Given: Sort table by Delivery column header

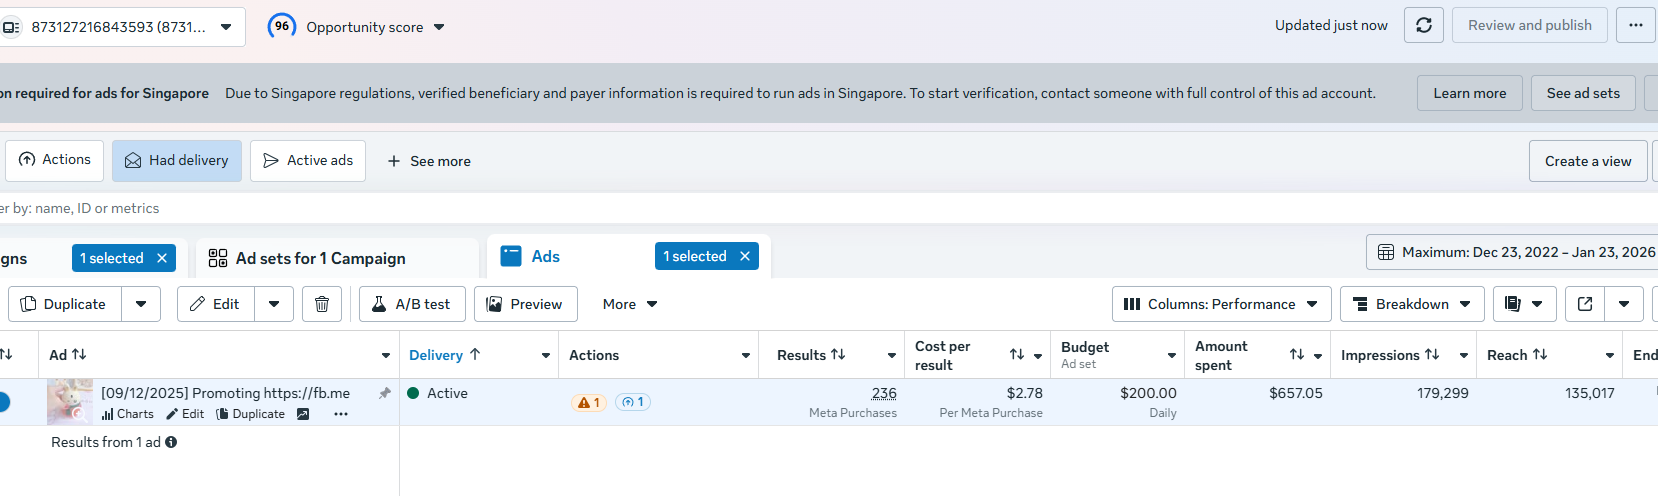Looking at the screenshot, I should 436,355.
